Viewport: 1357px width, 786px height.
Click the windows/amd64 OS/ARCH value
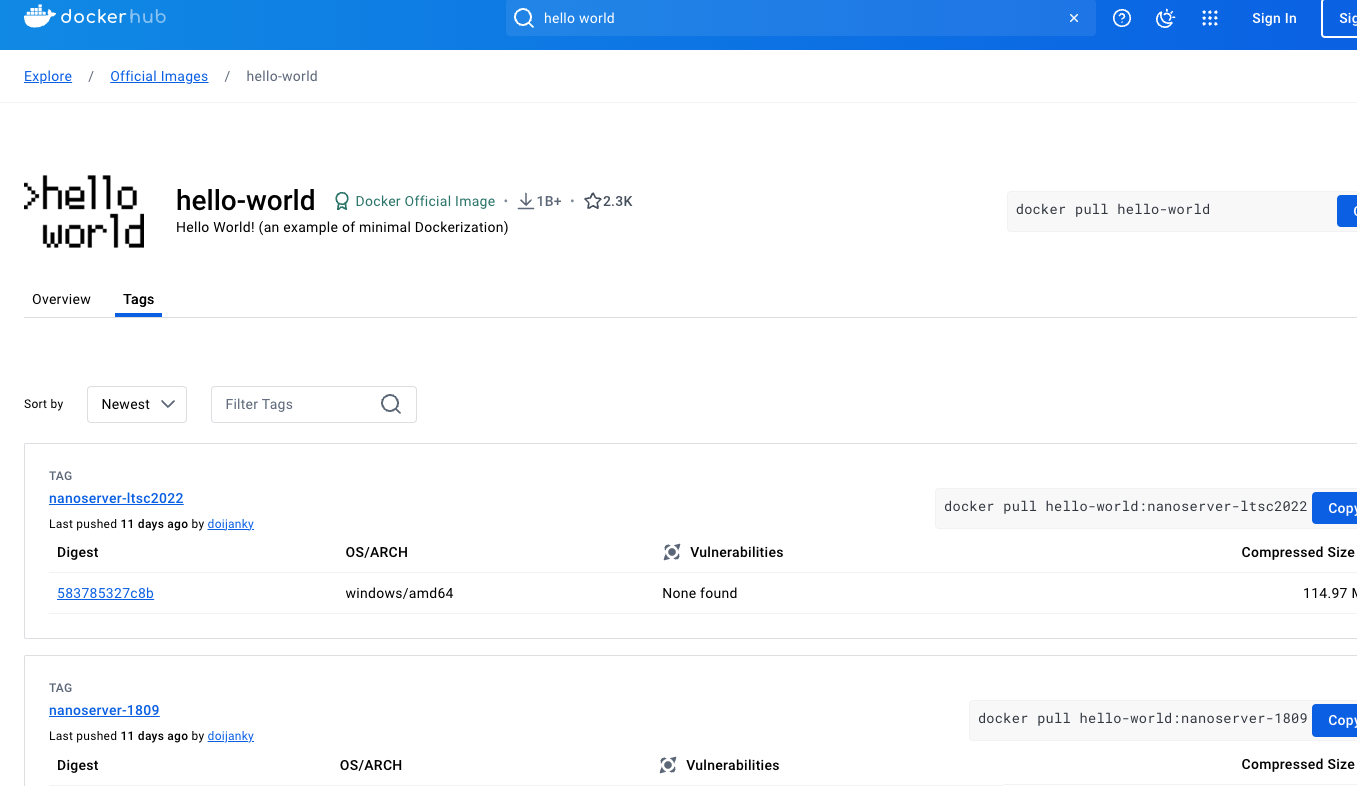point(399,593)
